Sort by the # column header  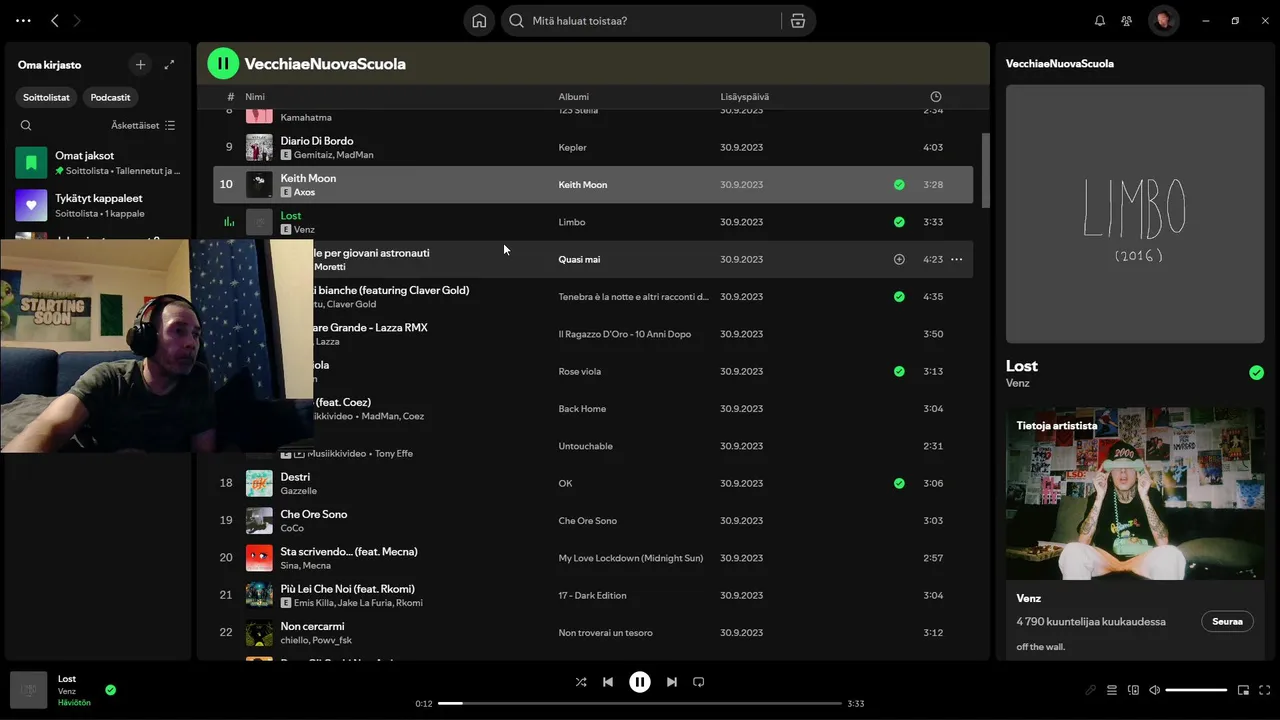(x=231, y=97)
